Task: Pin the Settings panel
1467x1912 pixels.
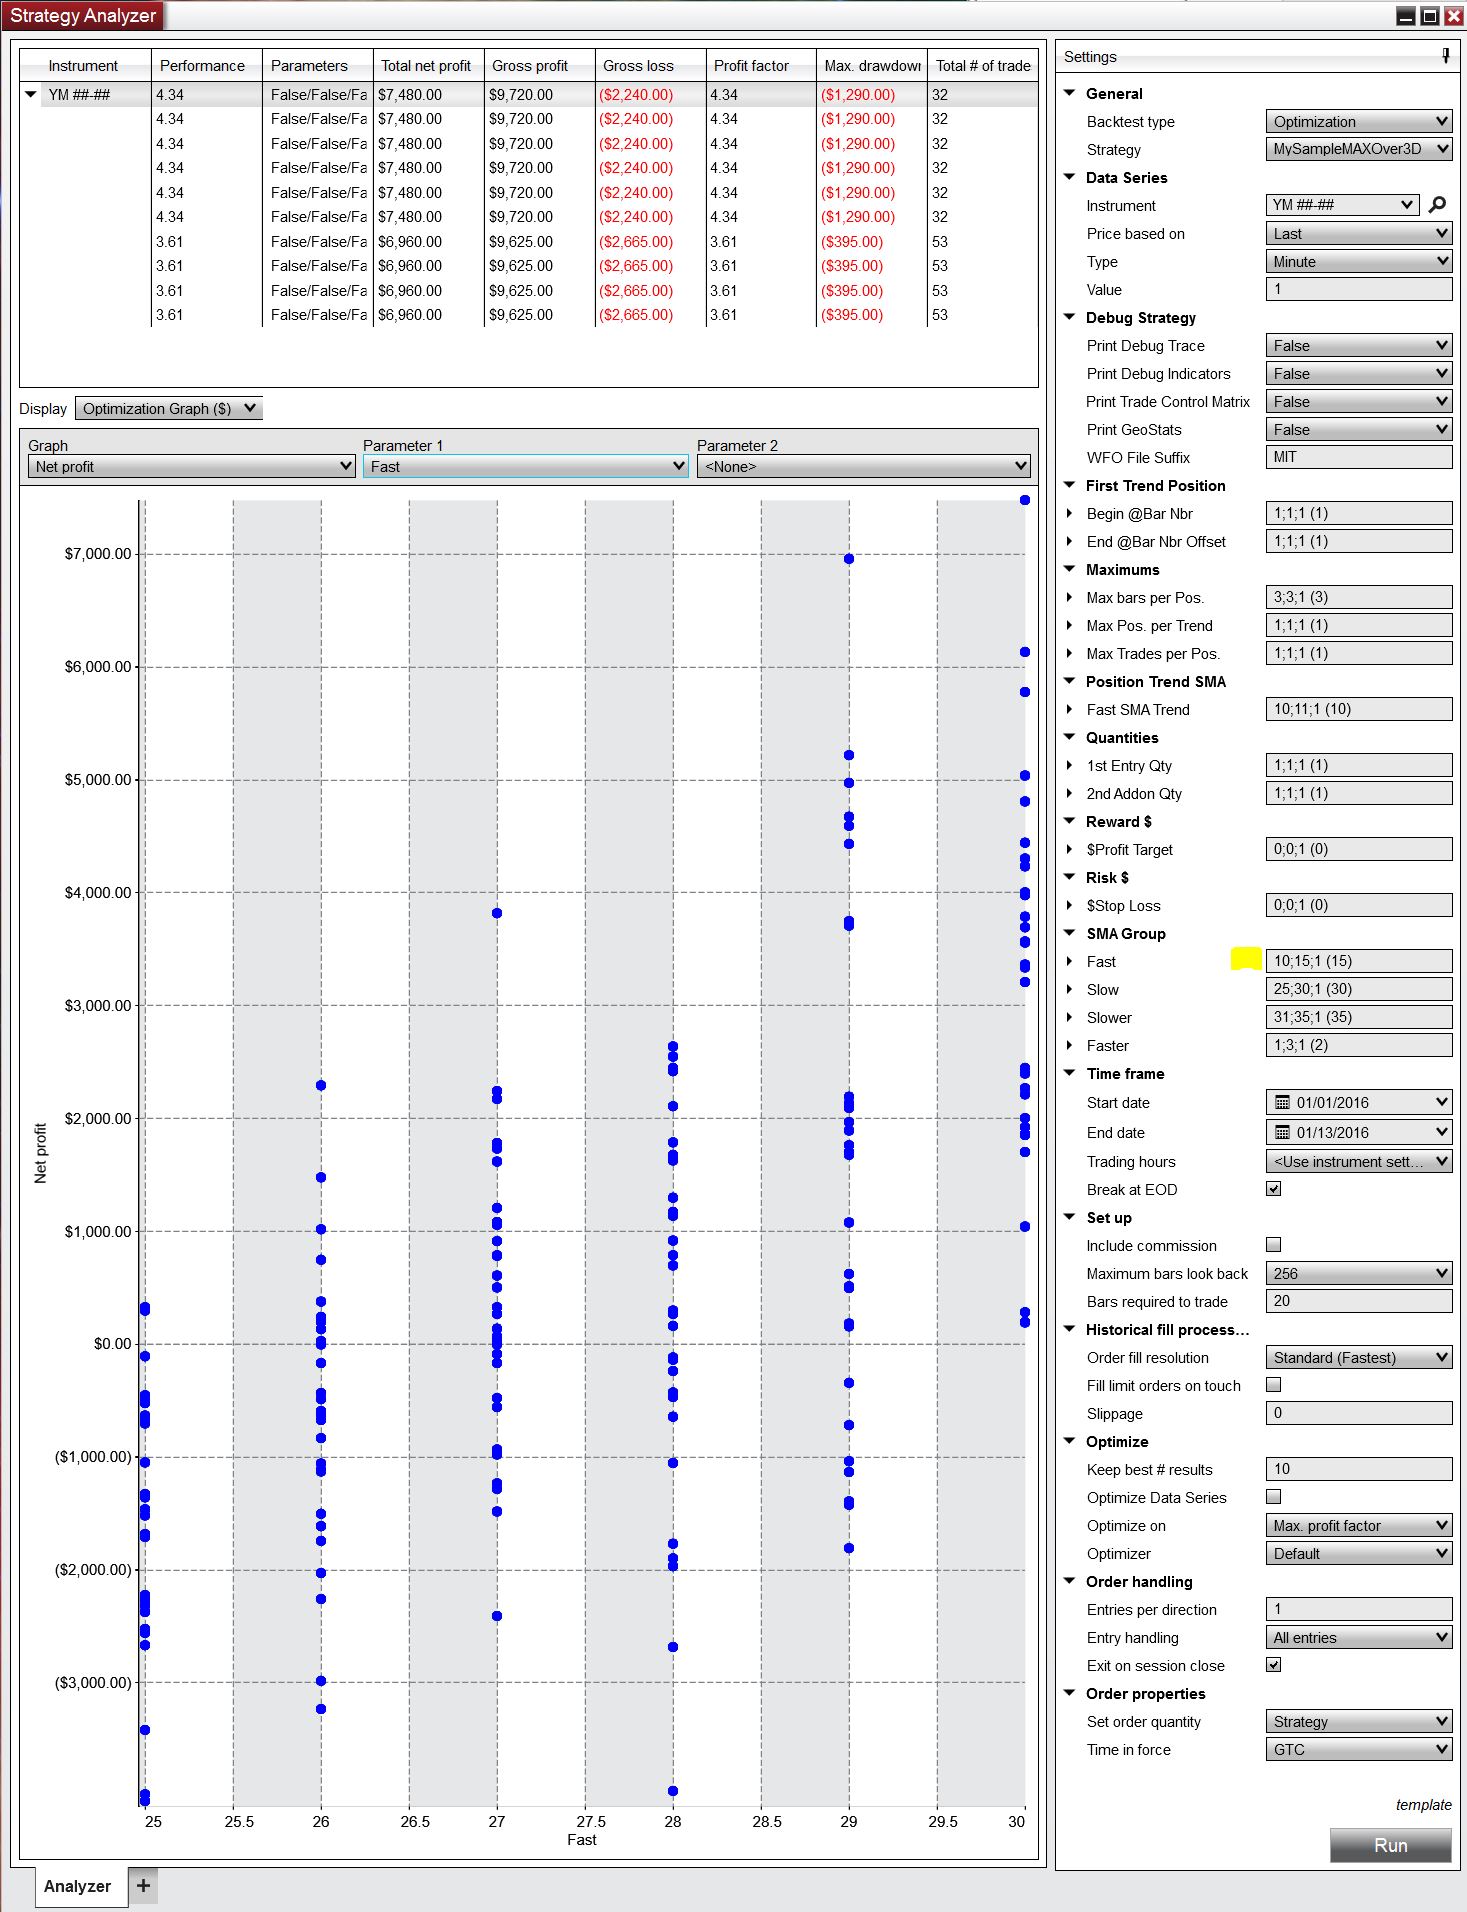Action: 1445,56
